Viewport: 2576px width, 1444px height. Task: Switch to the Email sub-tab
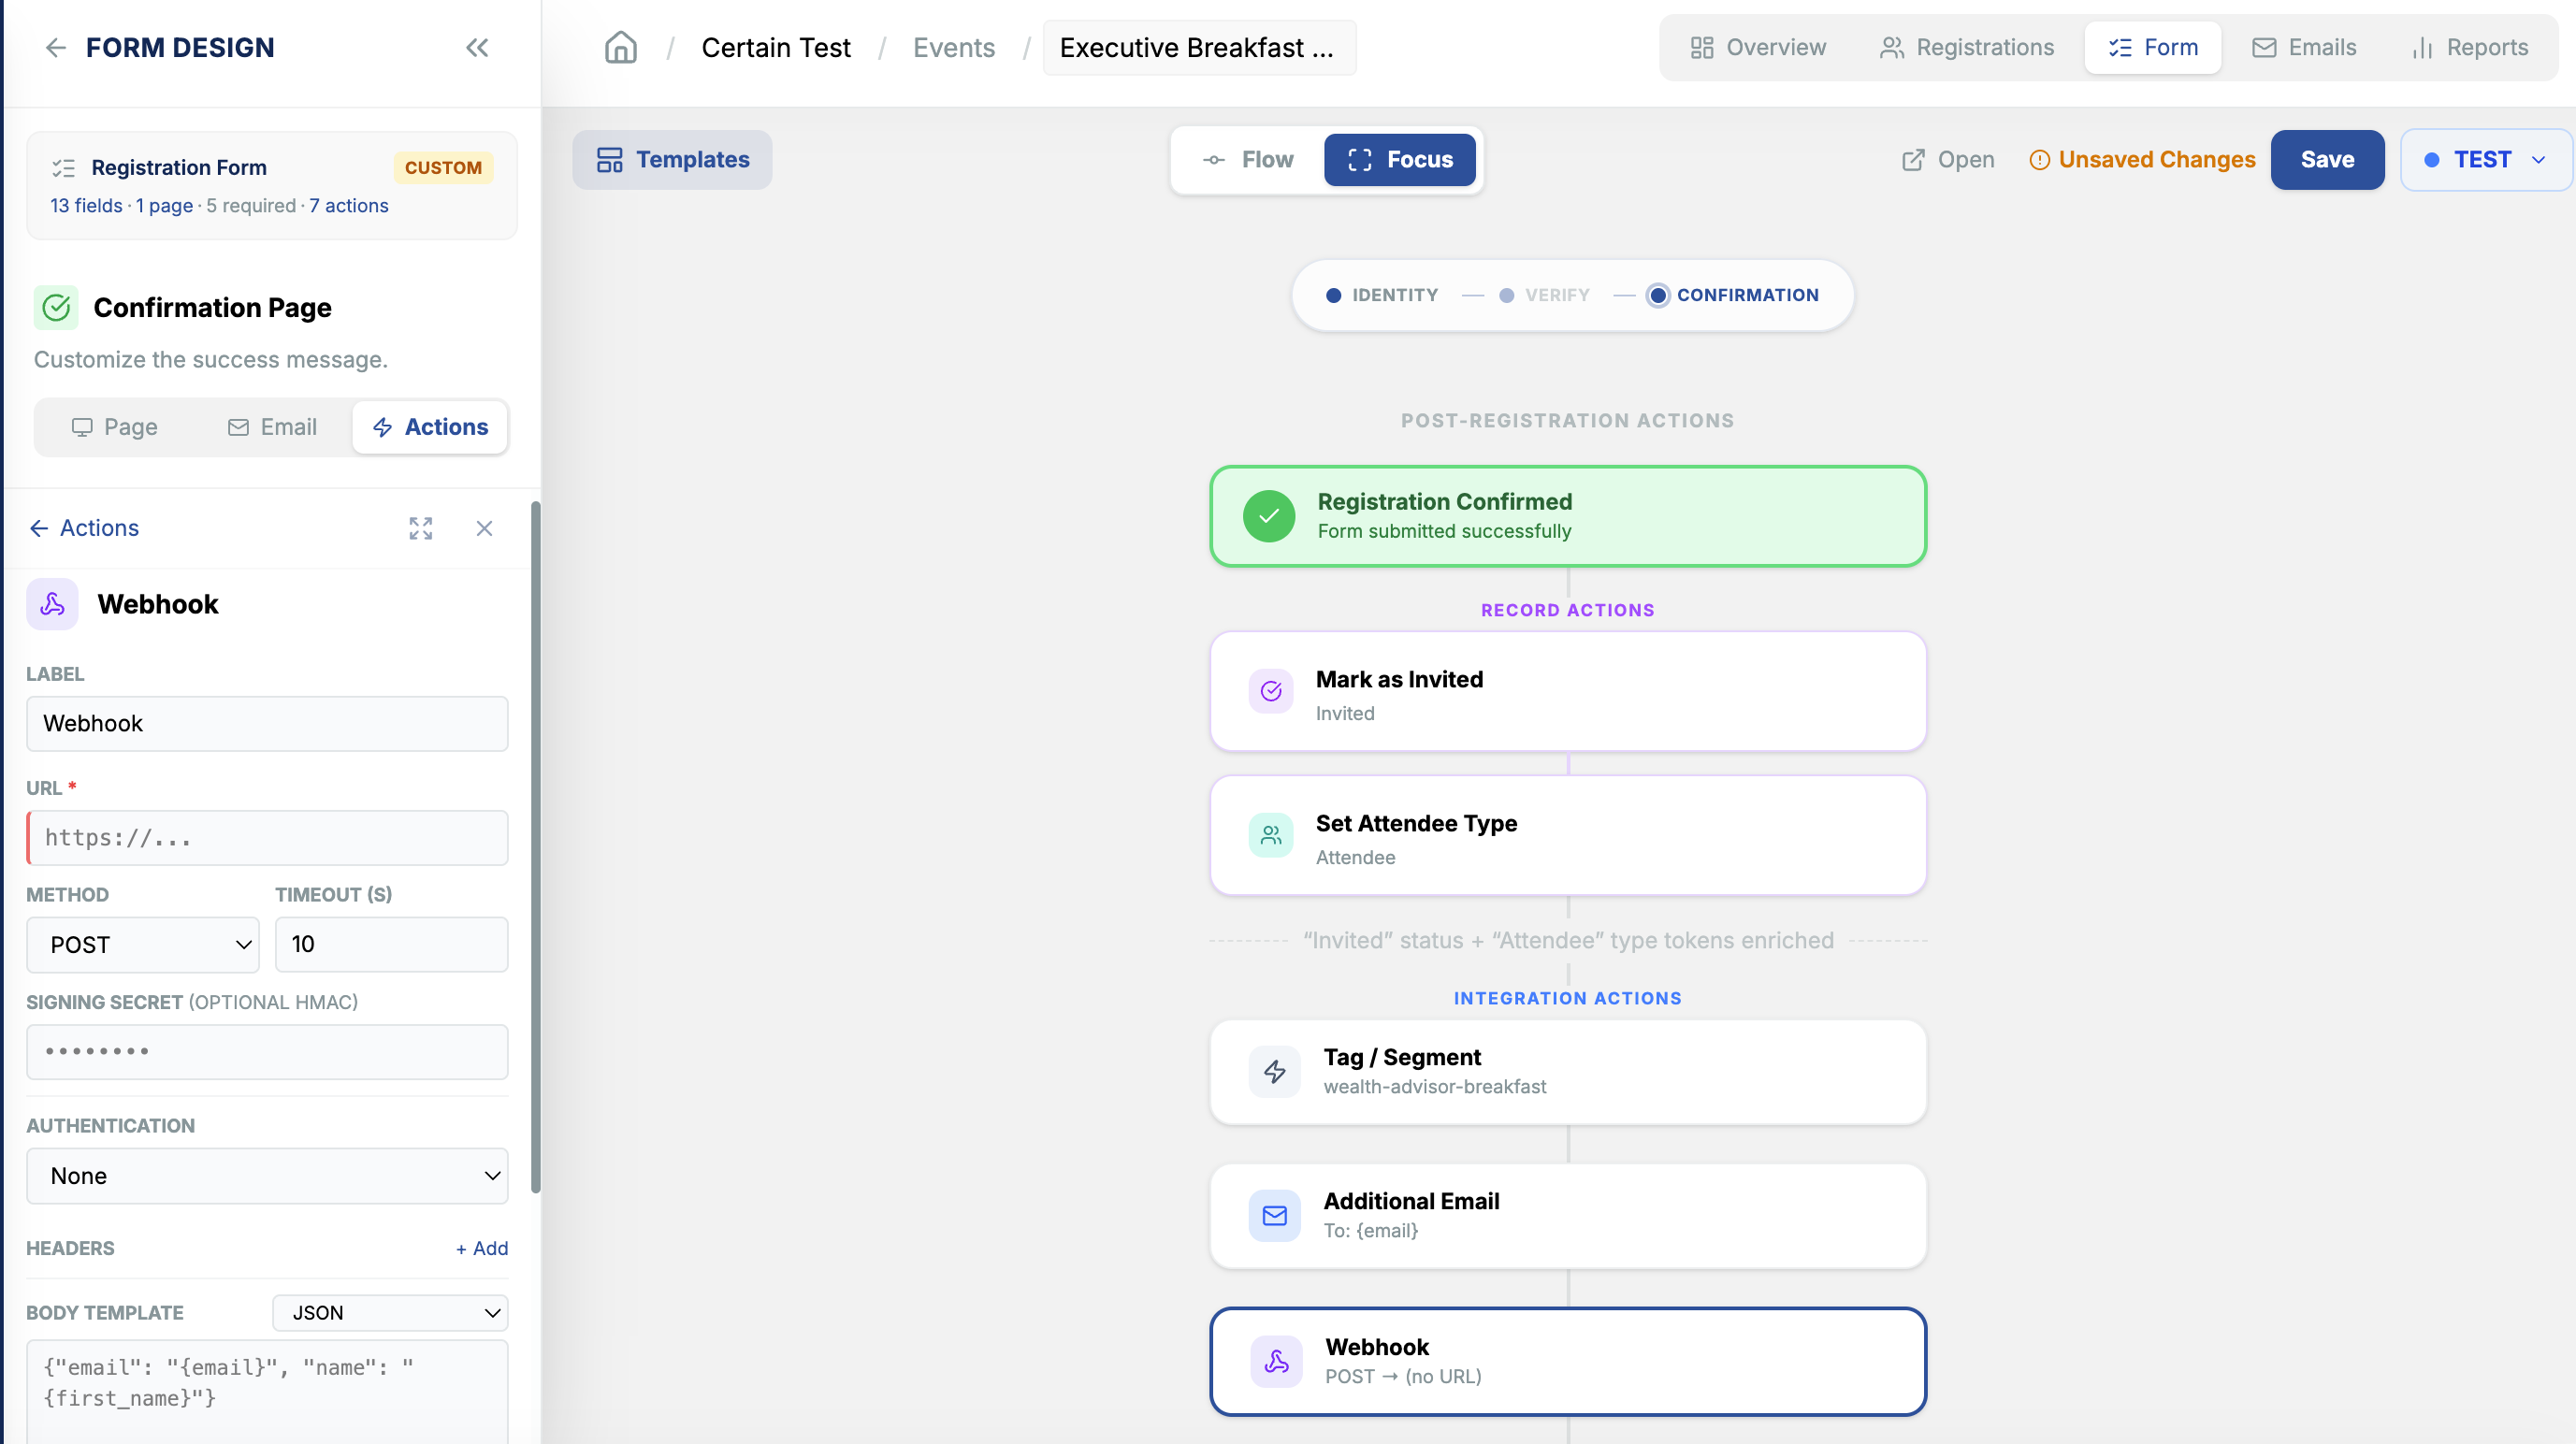272,427
